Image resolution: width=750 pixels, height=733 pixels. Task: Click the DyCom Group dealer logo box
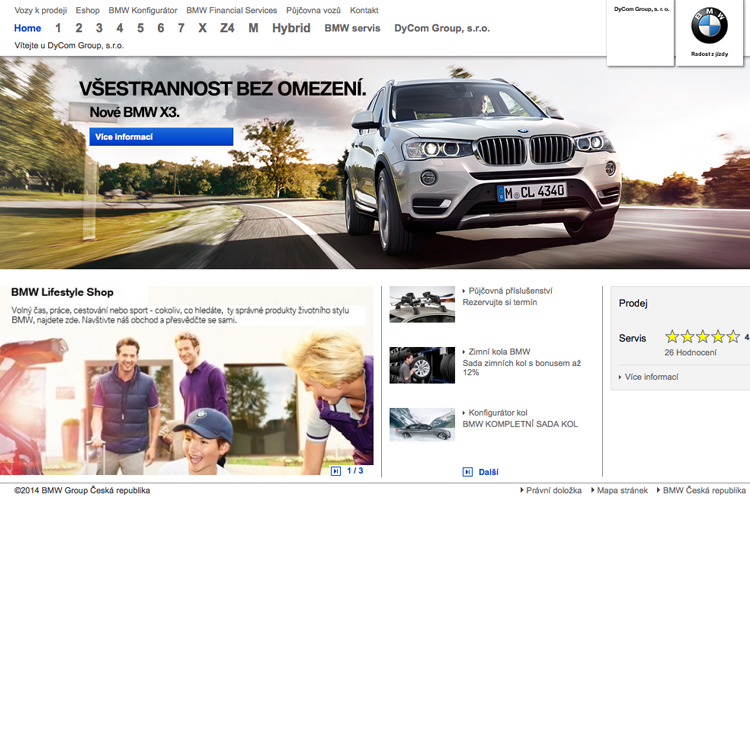(x=641, y=33)
